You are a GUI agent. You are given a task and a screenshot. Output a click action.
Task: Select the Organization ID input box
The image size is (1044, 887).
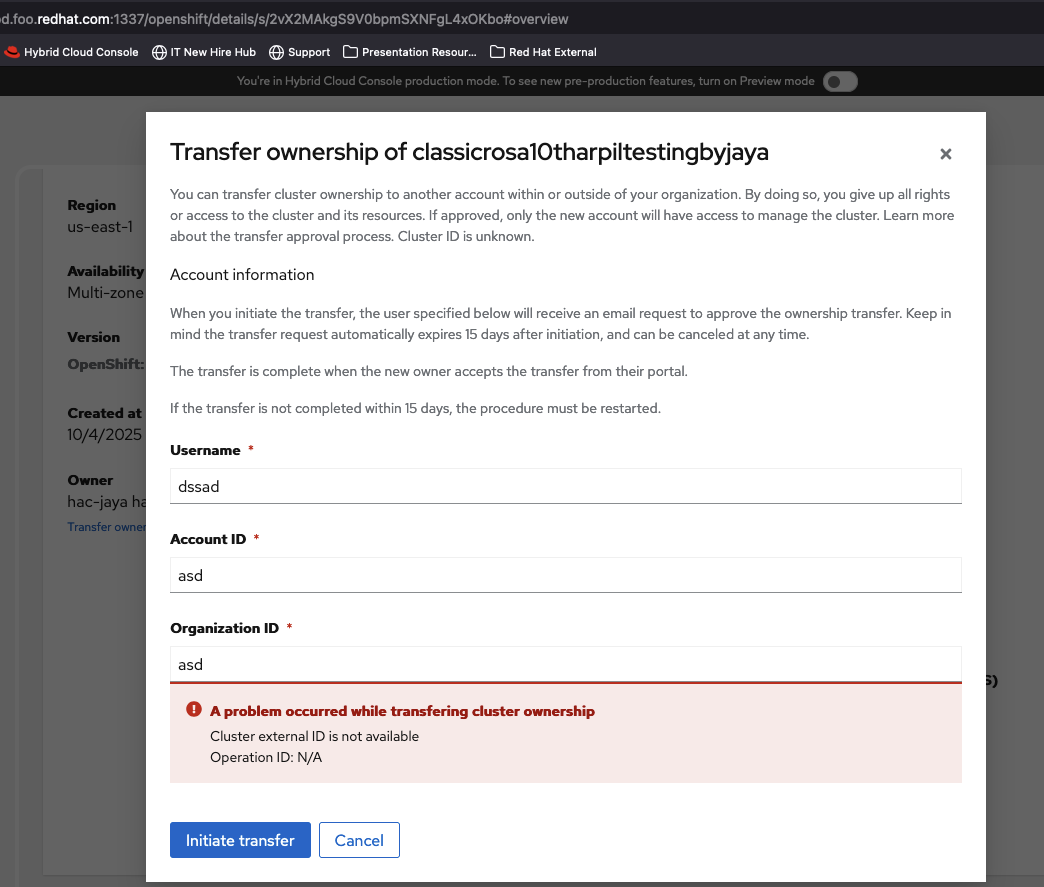(565, 664)
